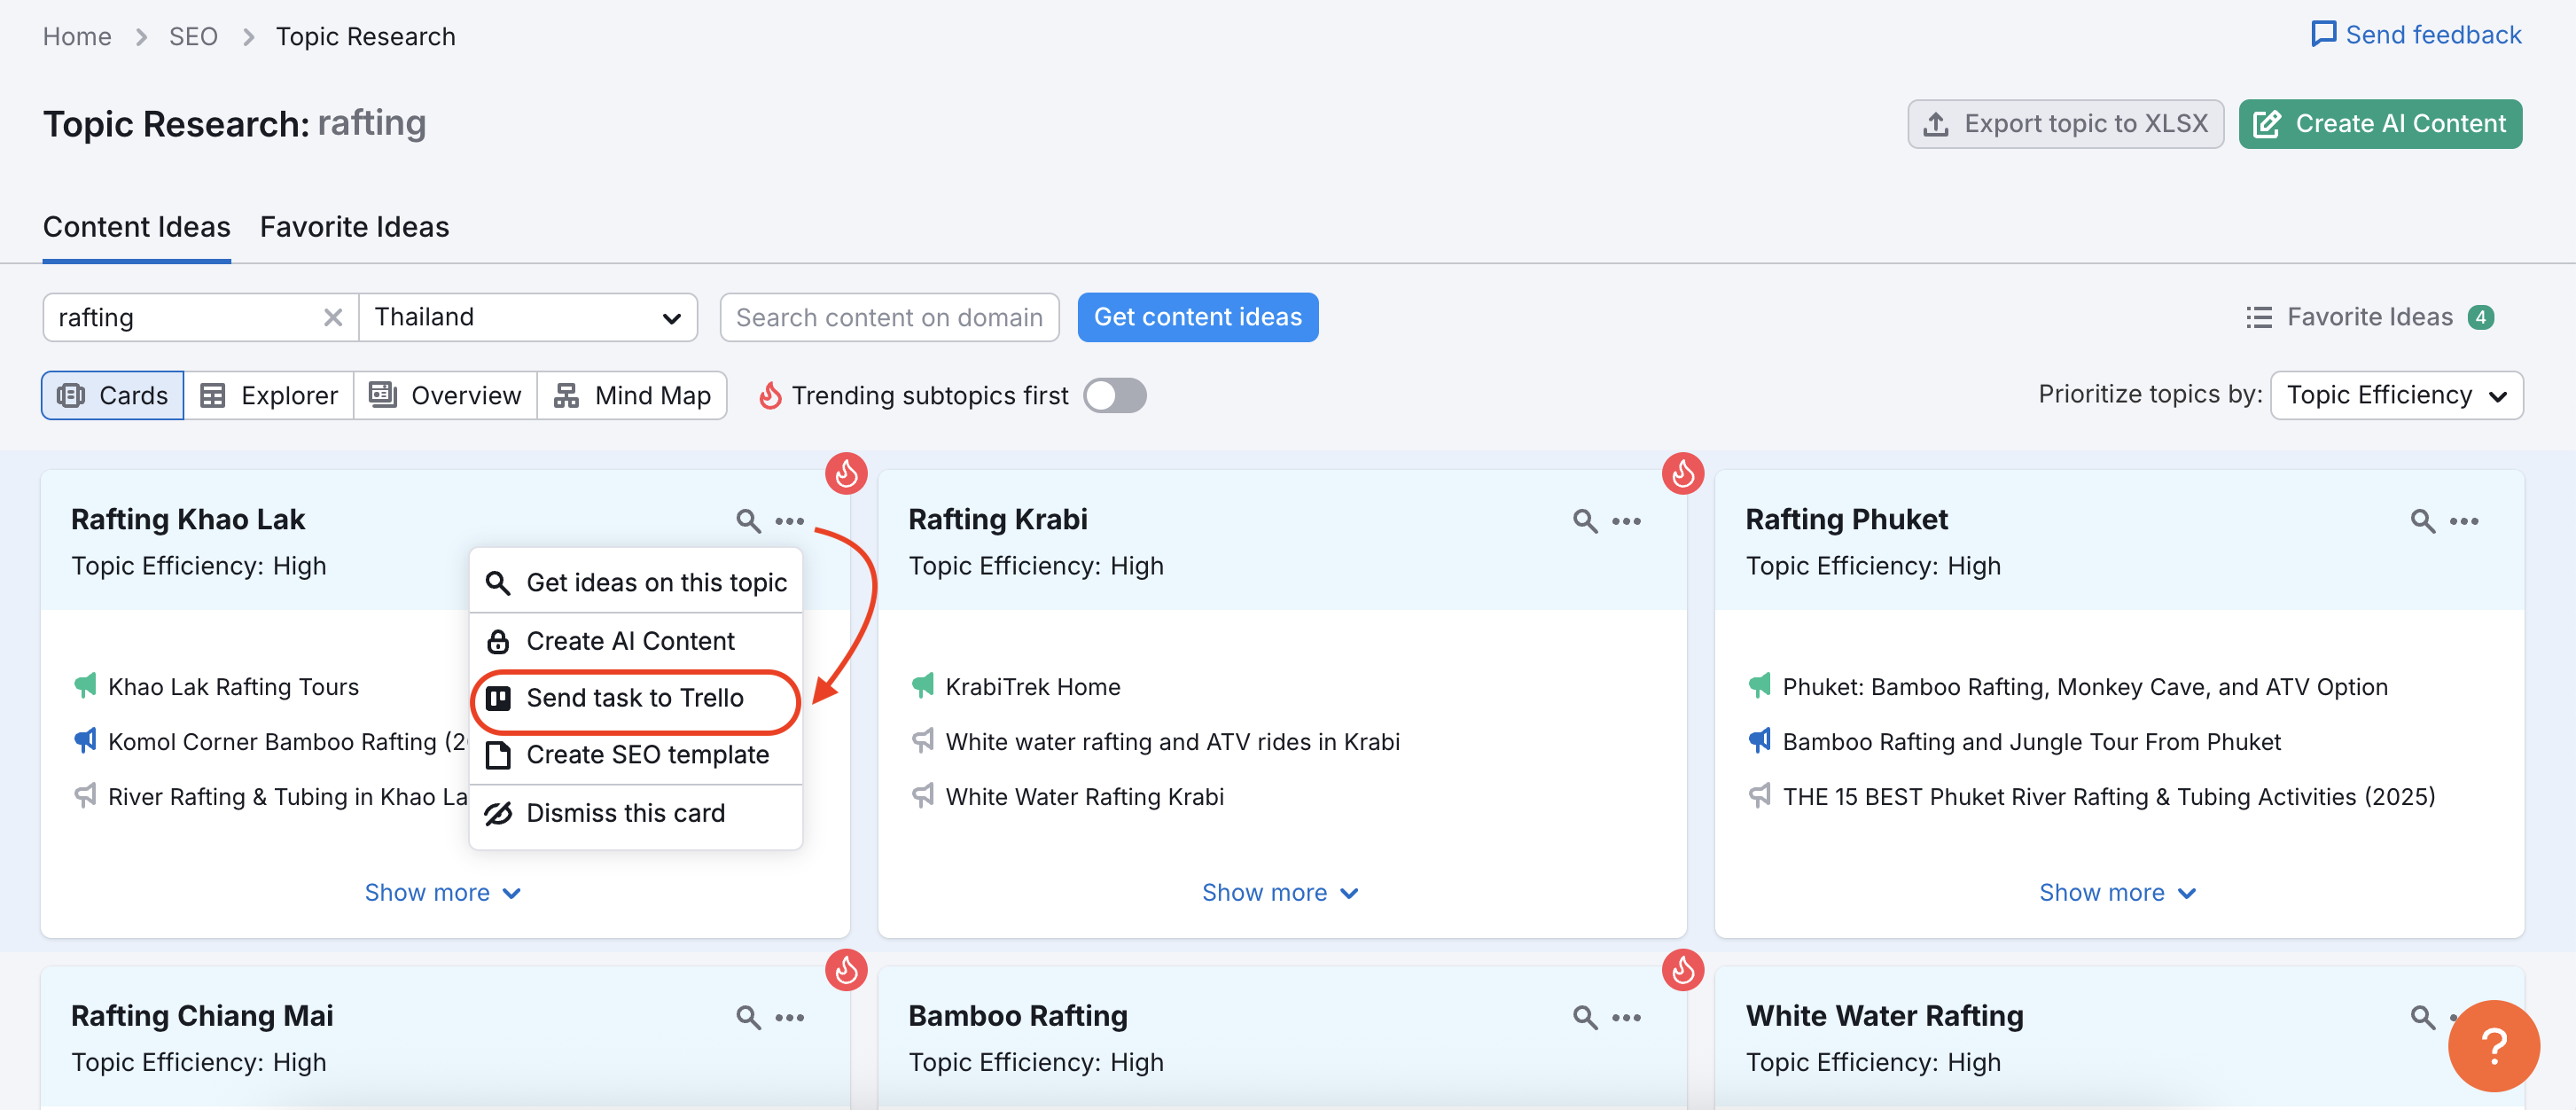The image size is (2576, 1110).
Task: Open the SEO breadcrumb link
Action: [x=194, y=36]
